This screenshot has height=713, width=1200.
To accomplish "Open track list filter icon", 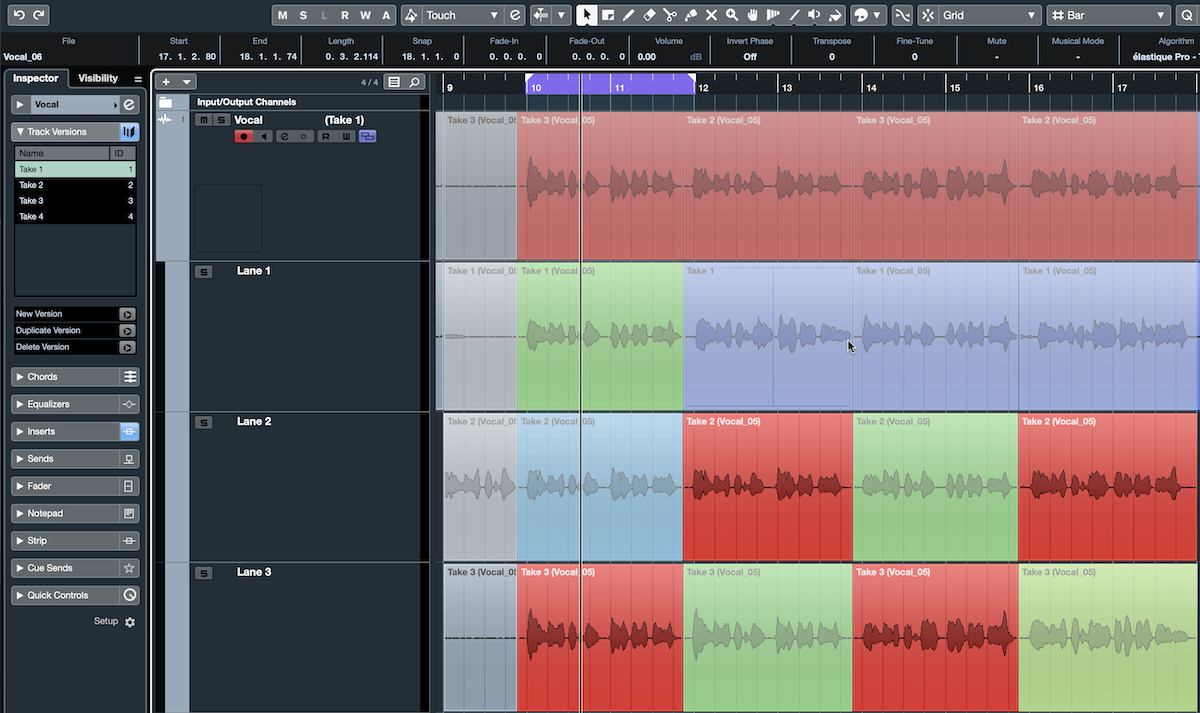I will (x=394, y=82).
